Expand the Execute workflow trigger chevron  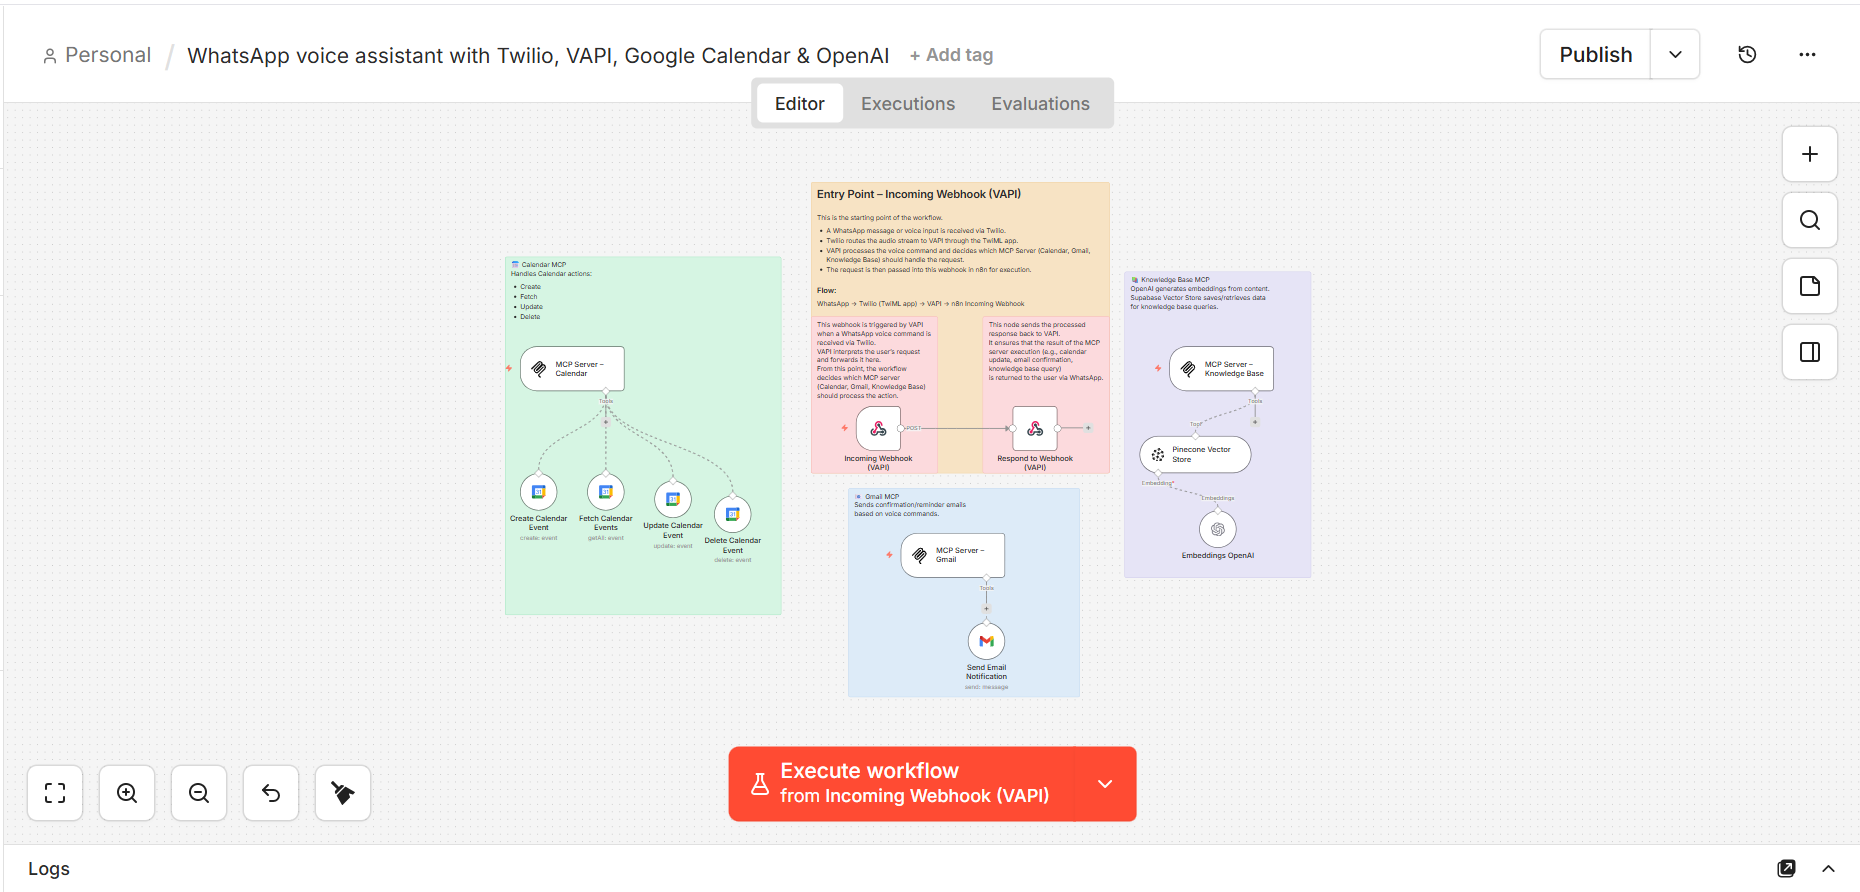[1105, 784]
